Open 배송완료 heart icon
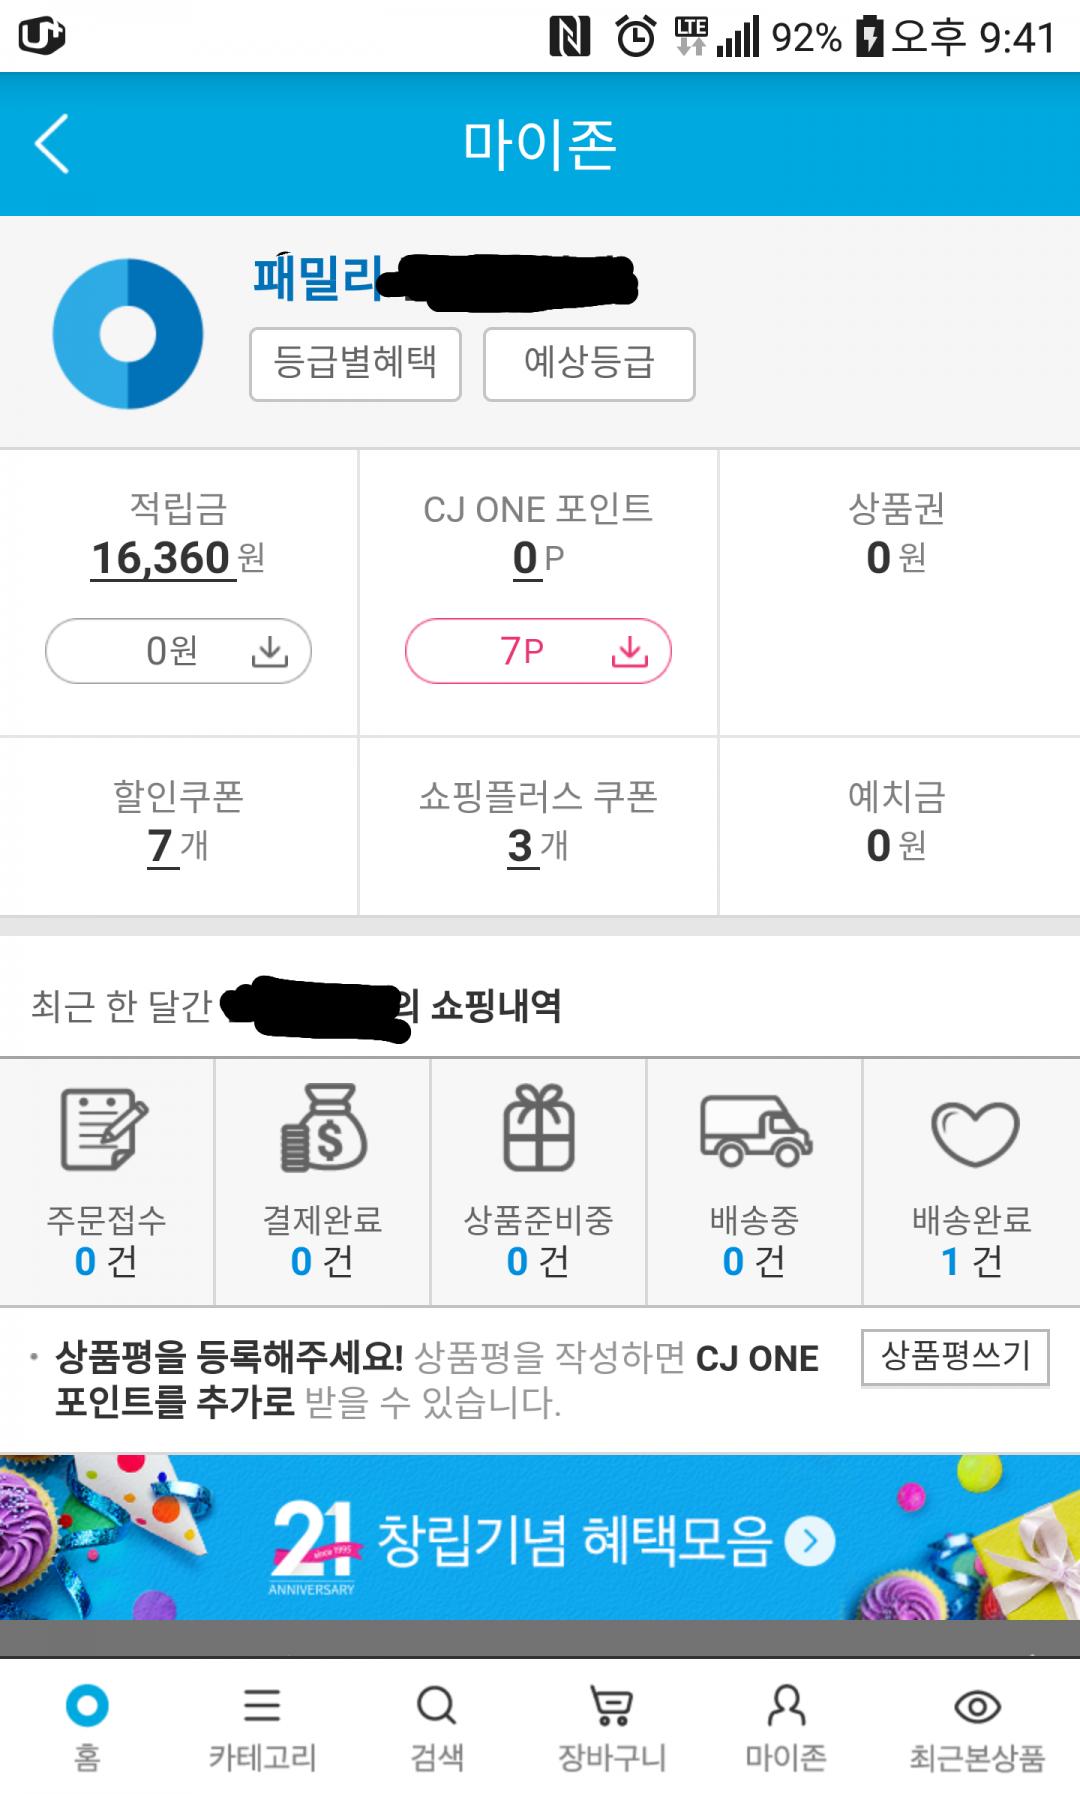The height and width of the screenshot is (1794, 1080). click(974, 1133)
